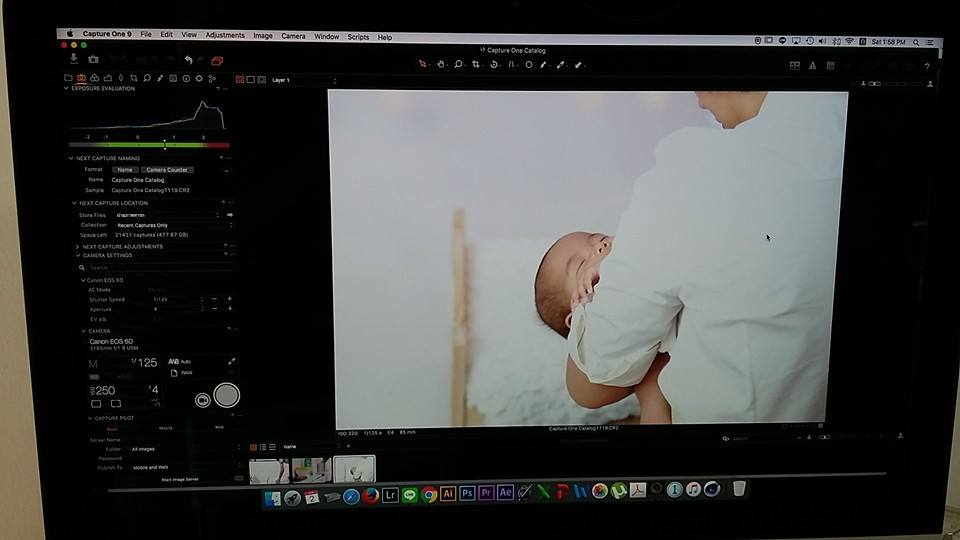The height and width of the screenshot is (540, 960).
Task: Select the Rotate straighten cursor tool
Action: (x=494, y=64)
